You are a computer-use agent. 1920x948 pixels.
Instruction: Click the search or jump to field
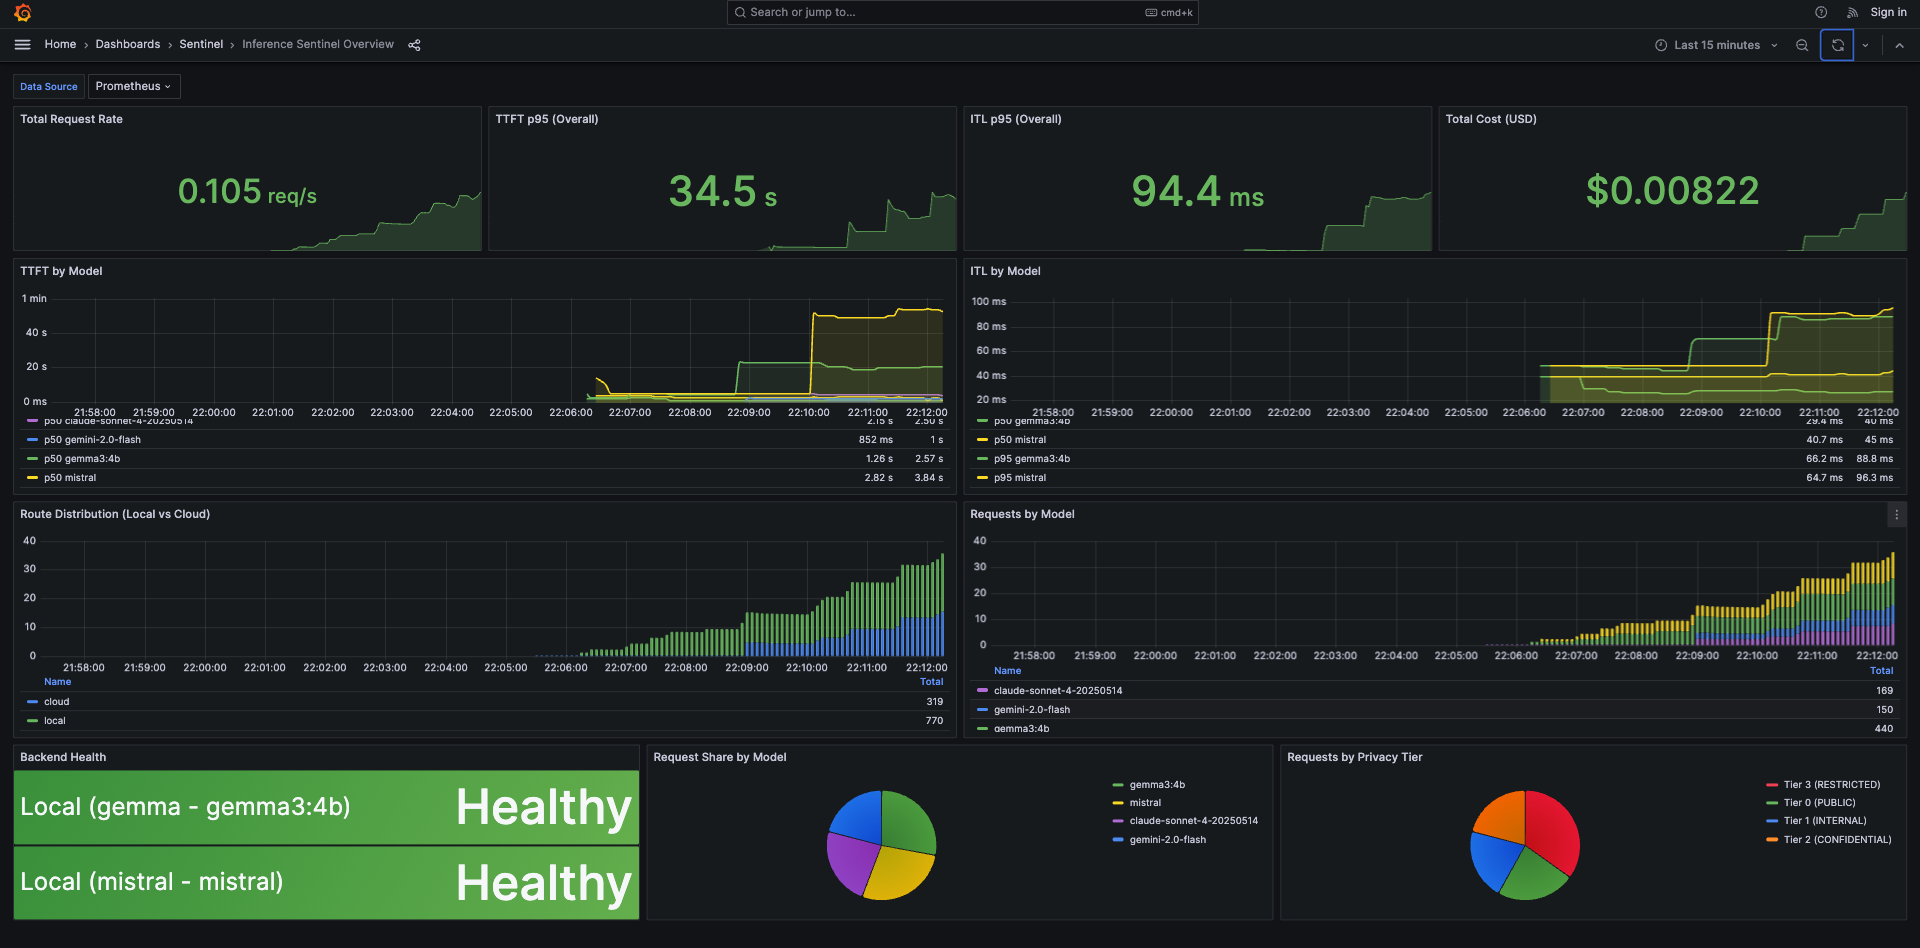click(x=960, y=12)
